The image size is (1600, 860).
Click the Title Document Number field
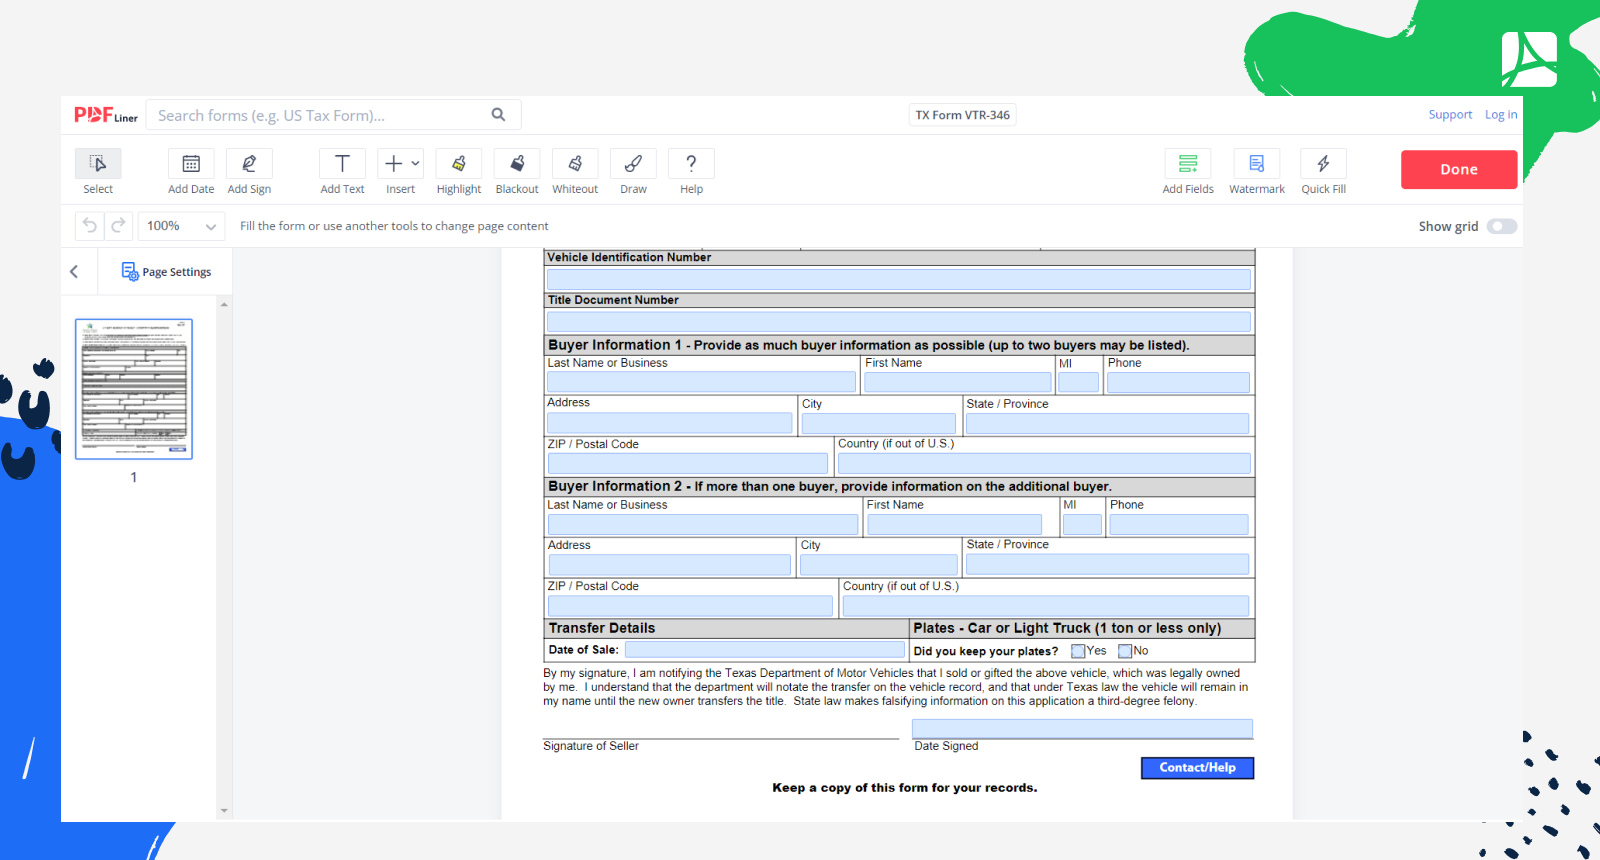tap(898, 321)
